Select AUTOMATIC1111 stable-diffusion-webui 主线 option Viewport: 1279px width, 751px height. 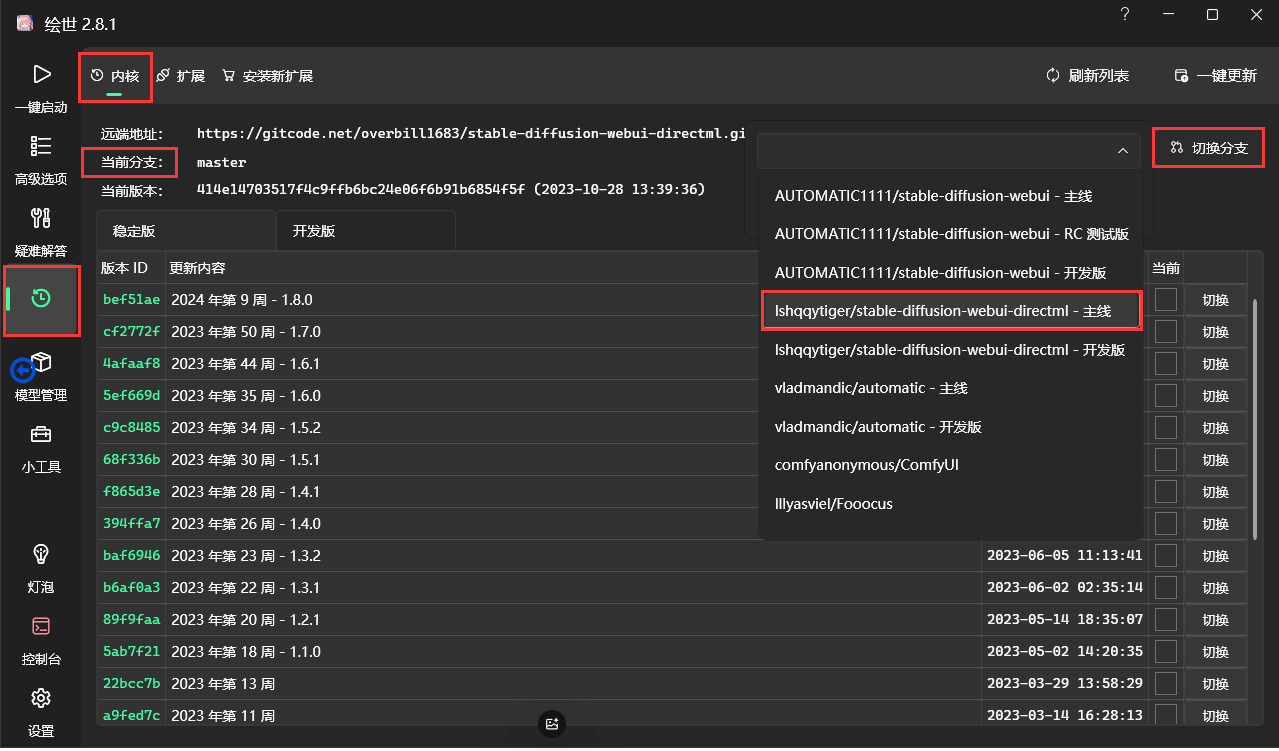point(951,196)
